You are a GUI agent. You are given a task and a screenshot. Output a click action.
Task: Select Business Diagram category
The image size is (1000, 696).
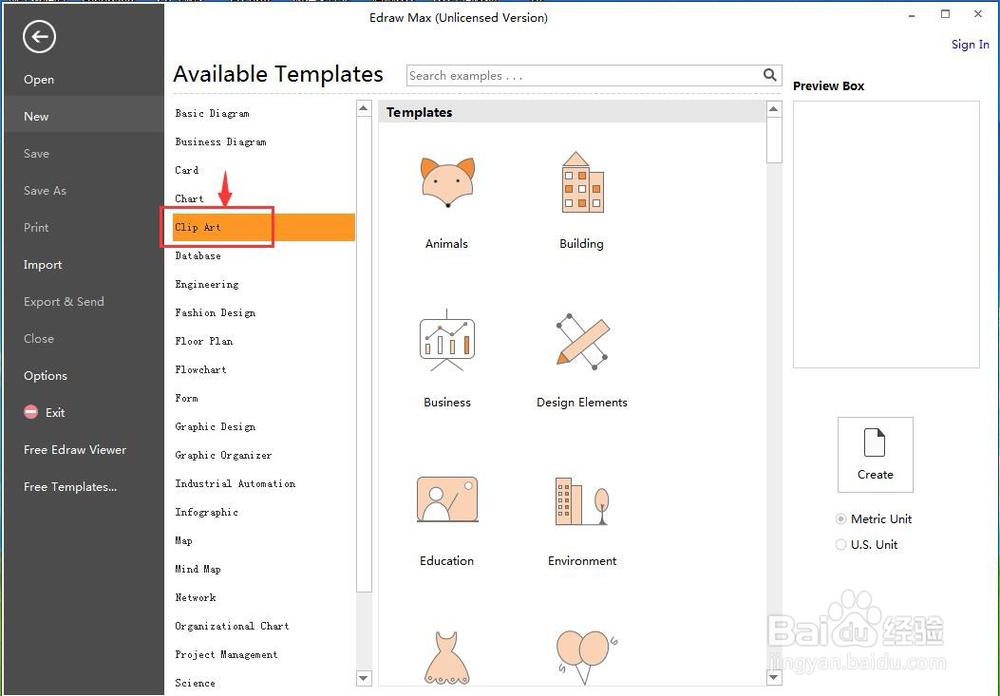(x=221, y=142)
